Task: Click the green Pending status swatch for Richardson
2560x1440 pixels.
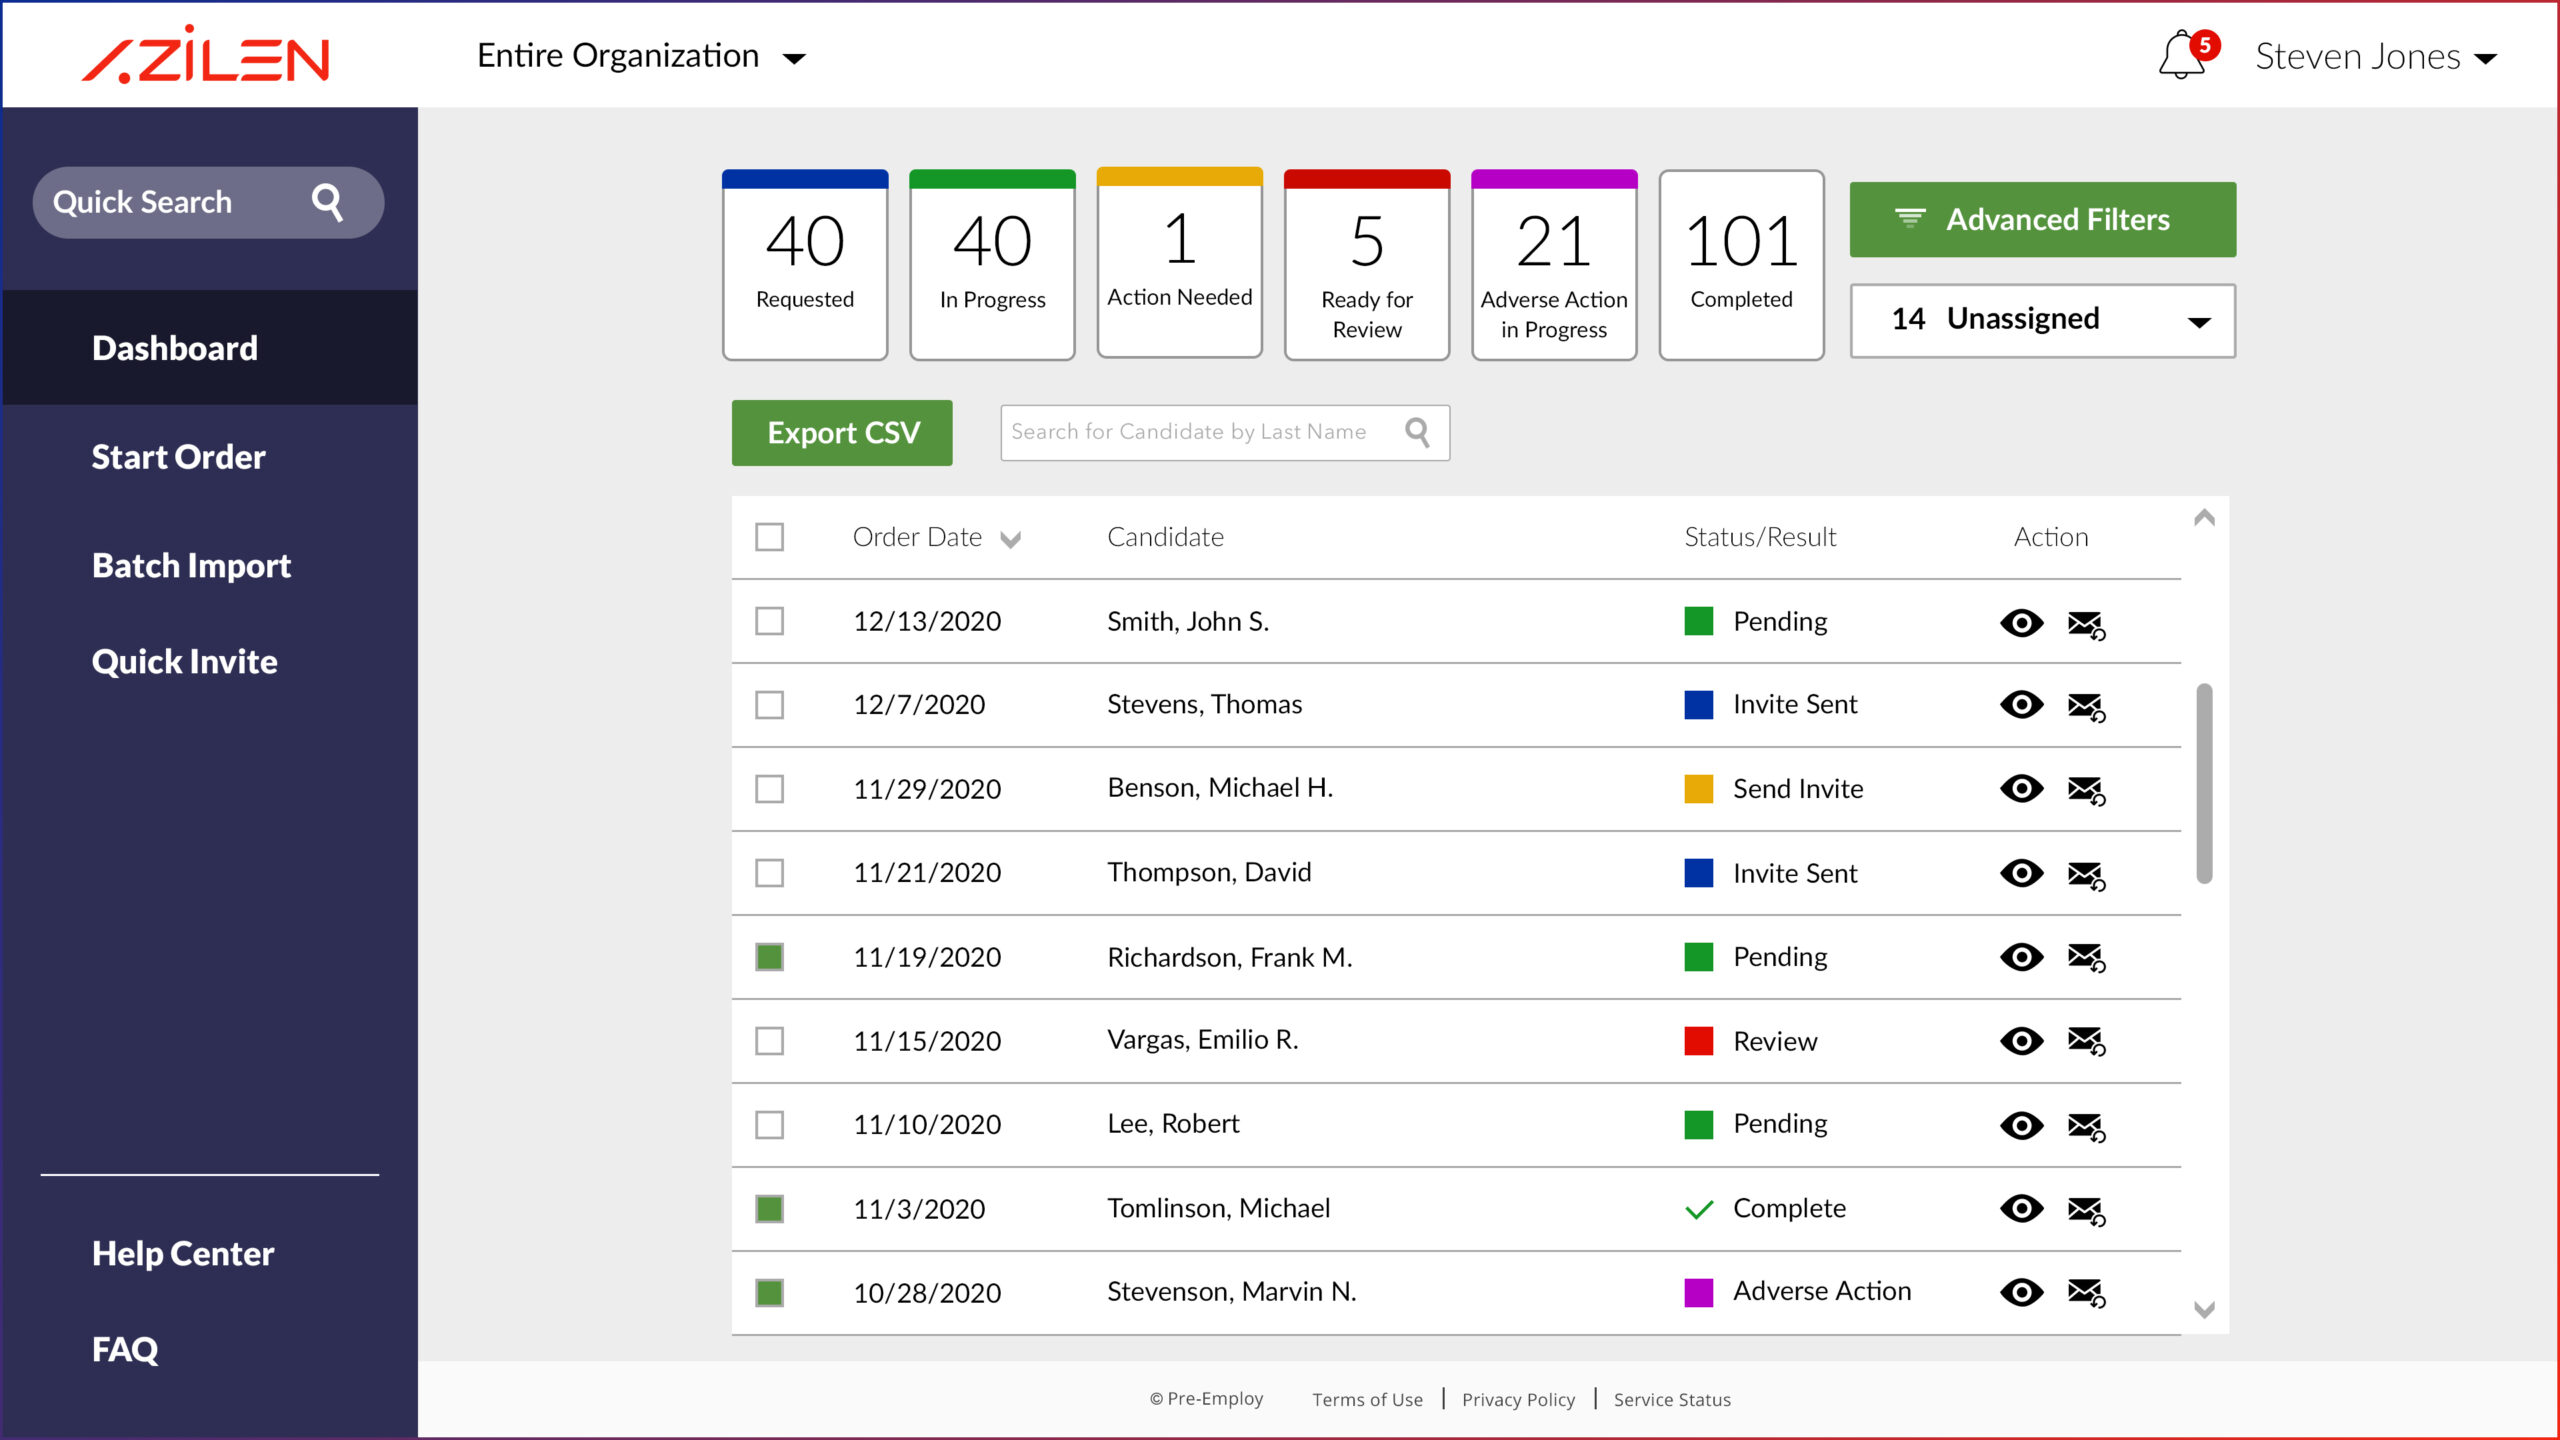Action: point(1699,956)
